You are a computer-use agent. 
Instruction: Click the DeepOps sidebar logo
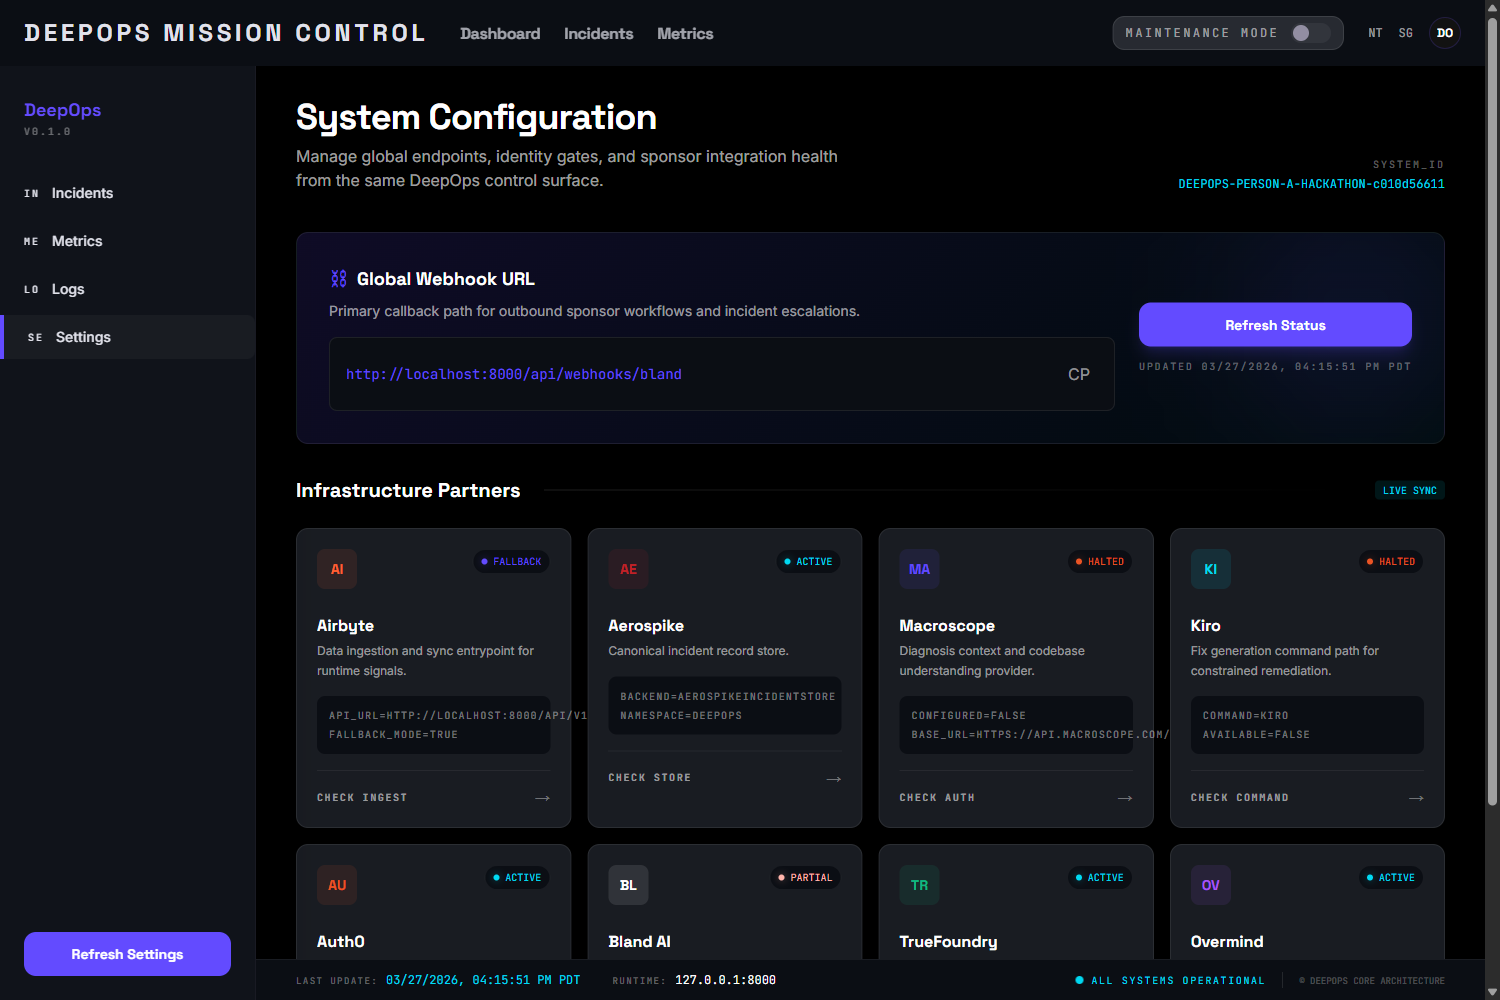pos(62,110)
